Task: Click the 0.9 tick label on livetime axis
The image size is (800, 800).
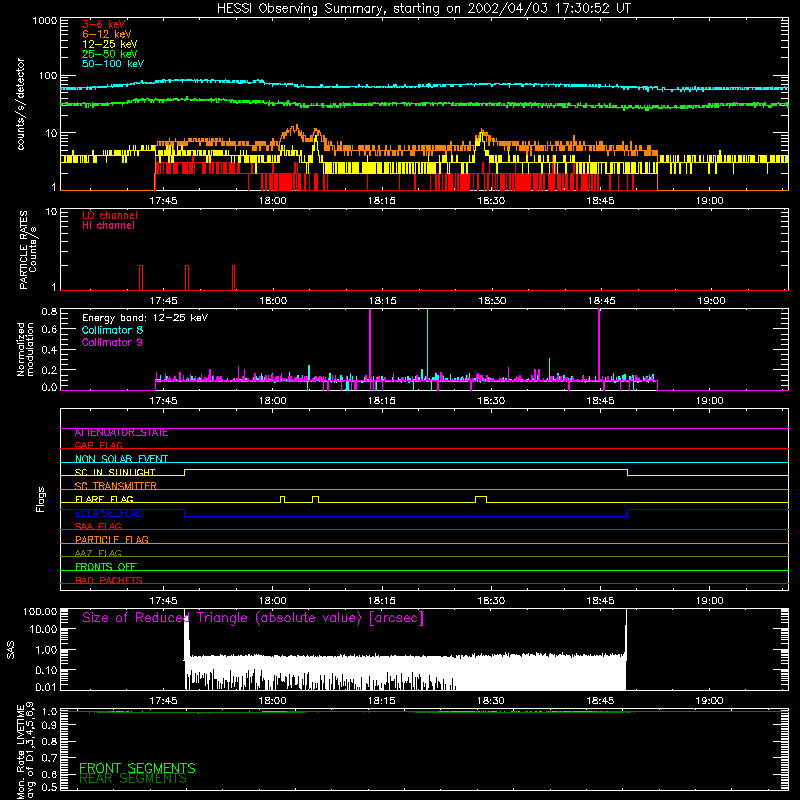Action: pos(49,725)
